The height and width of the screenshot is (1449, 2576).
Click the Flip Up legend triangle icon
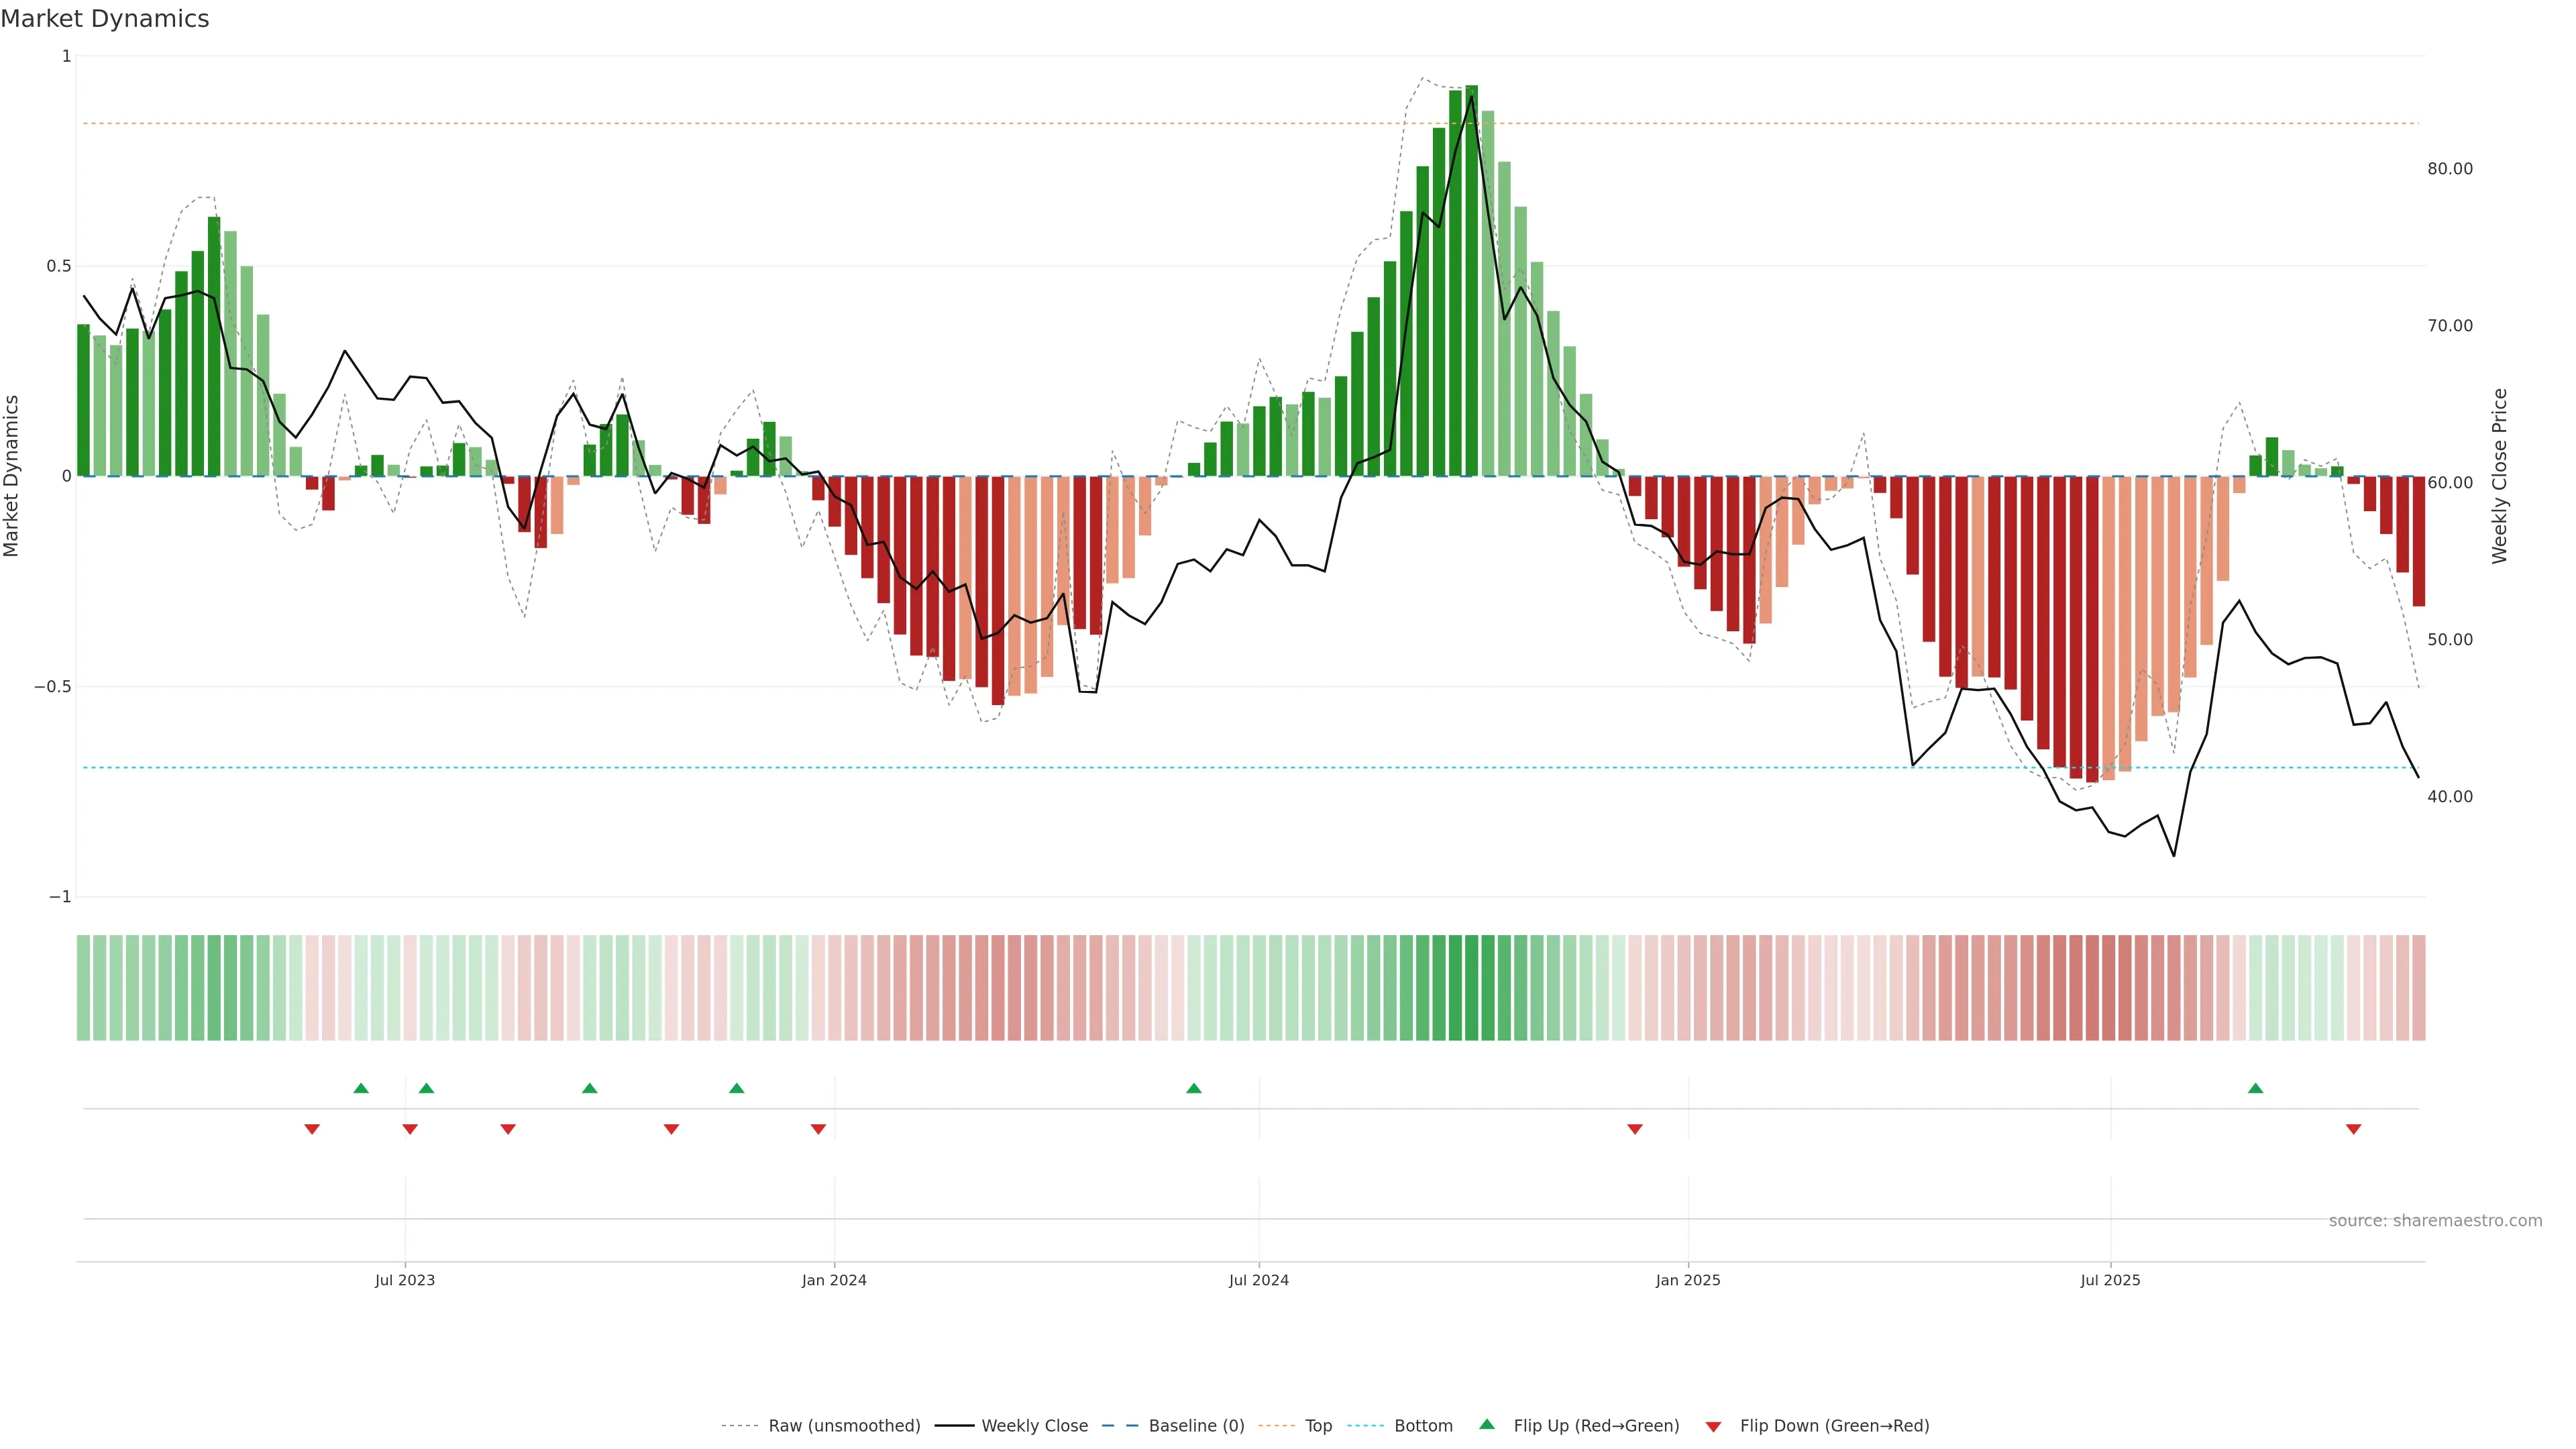pyautogui.click(x=1487, y=1424)
